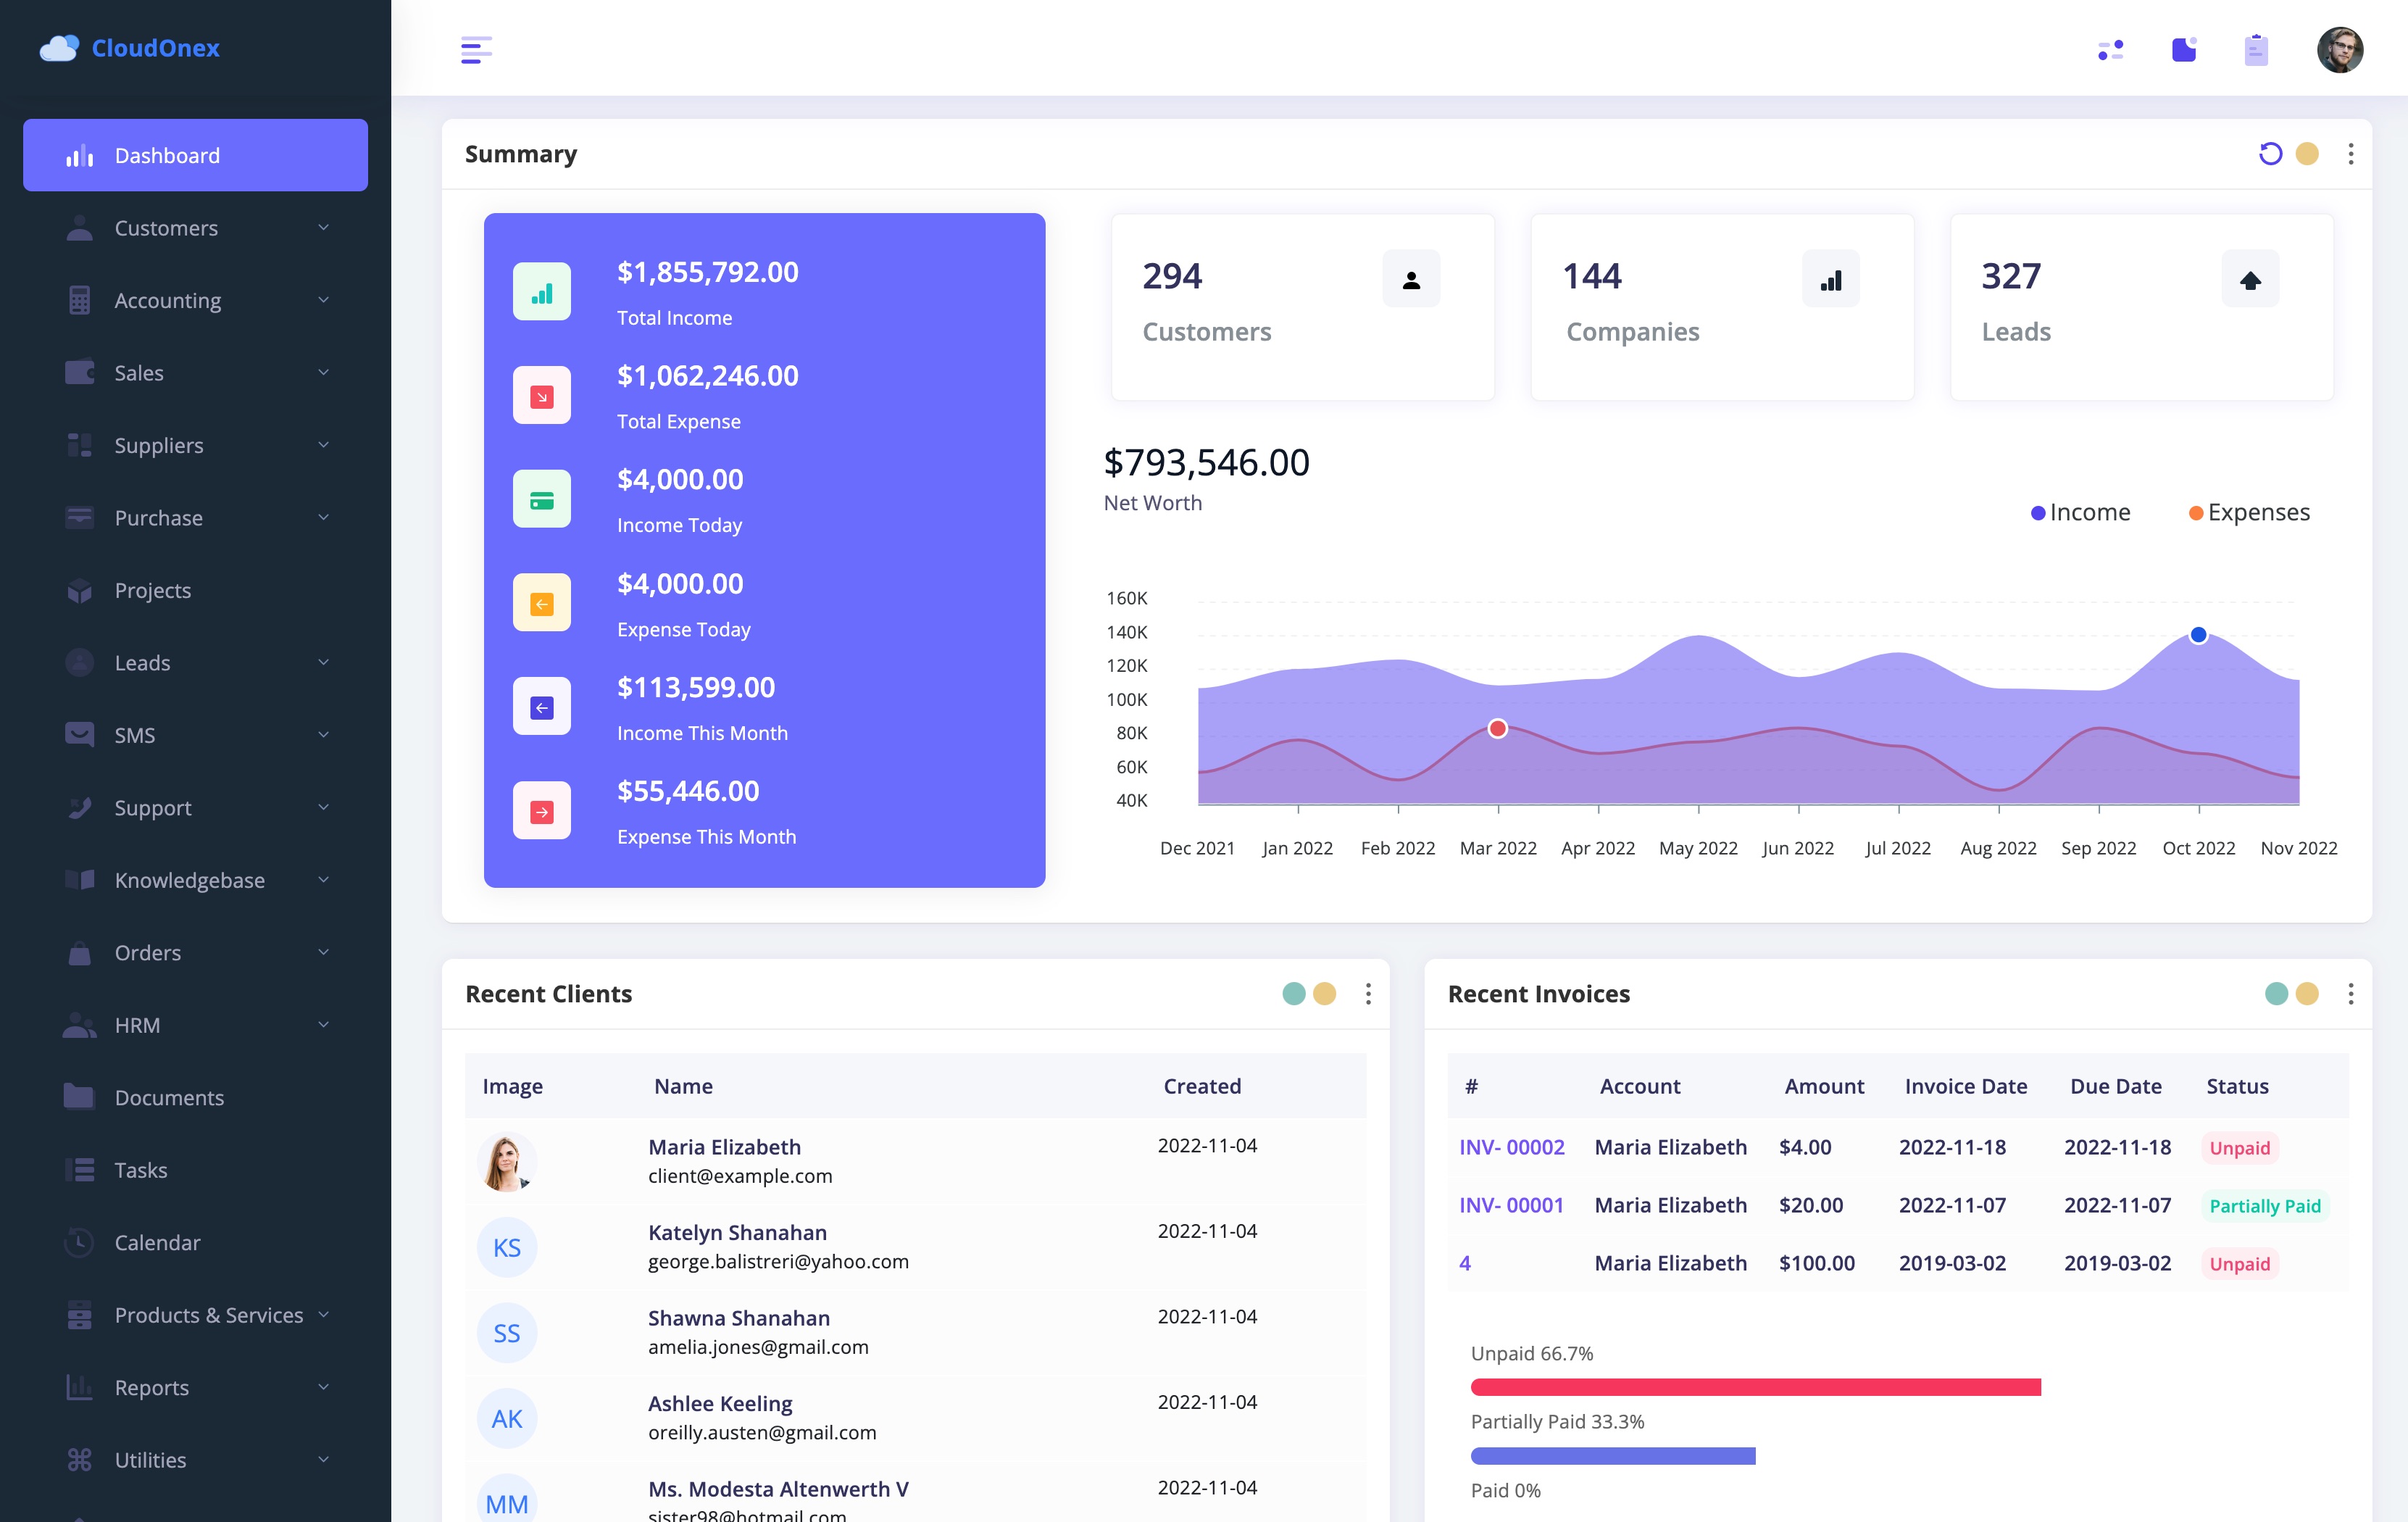The image size is (2408, 1522).
Task: Click the dots settings icon in header
Action: pos(2111,49)
